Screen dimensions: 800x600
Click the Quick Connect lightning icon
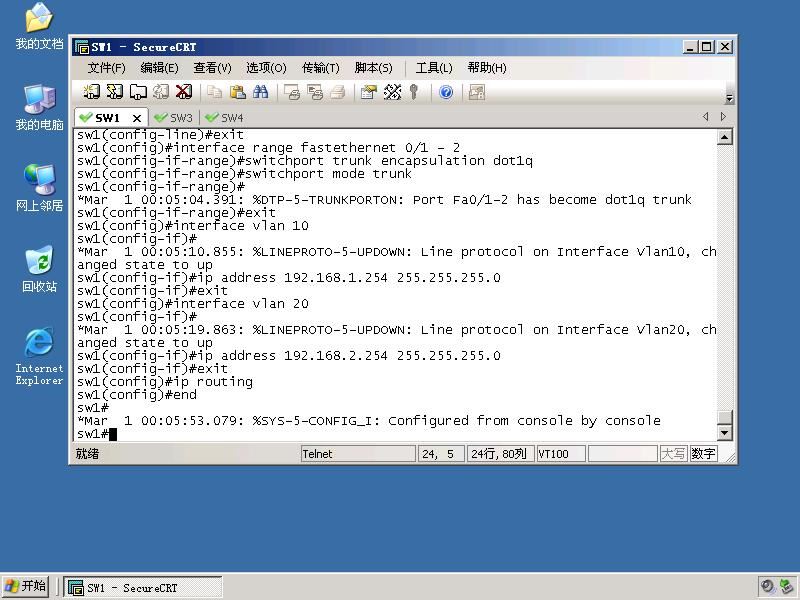(115, 92)
